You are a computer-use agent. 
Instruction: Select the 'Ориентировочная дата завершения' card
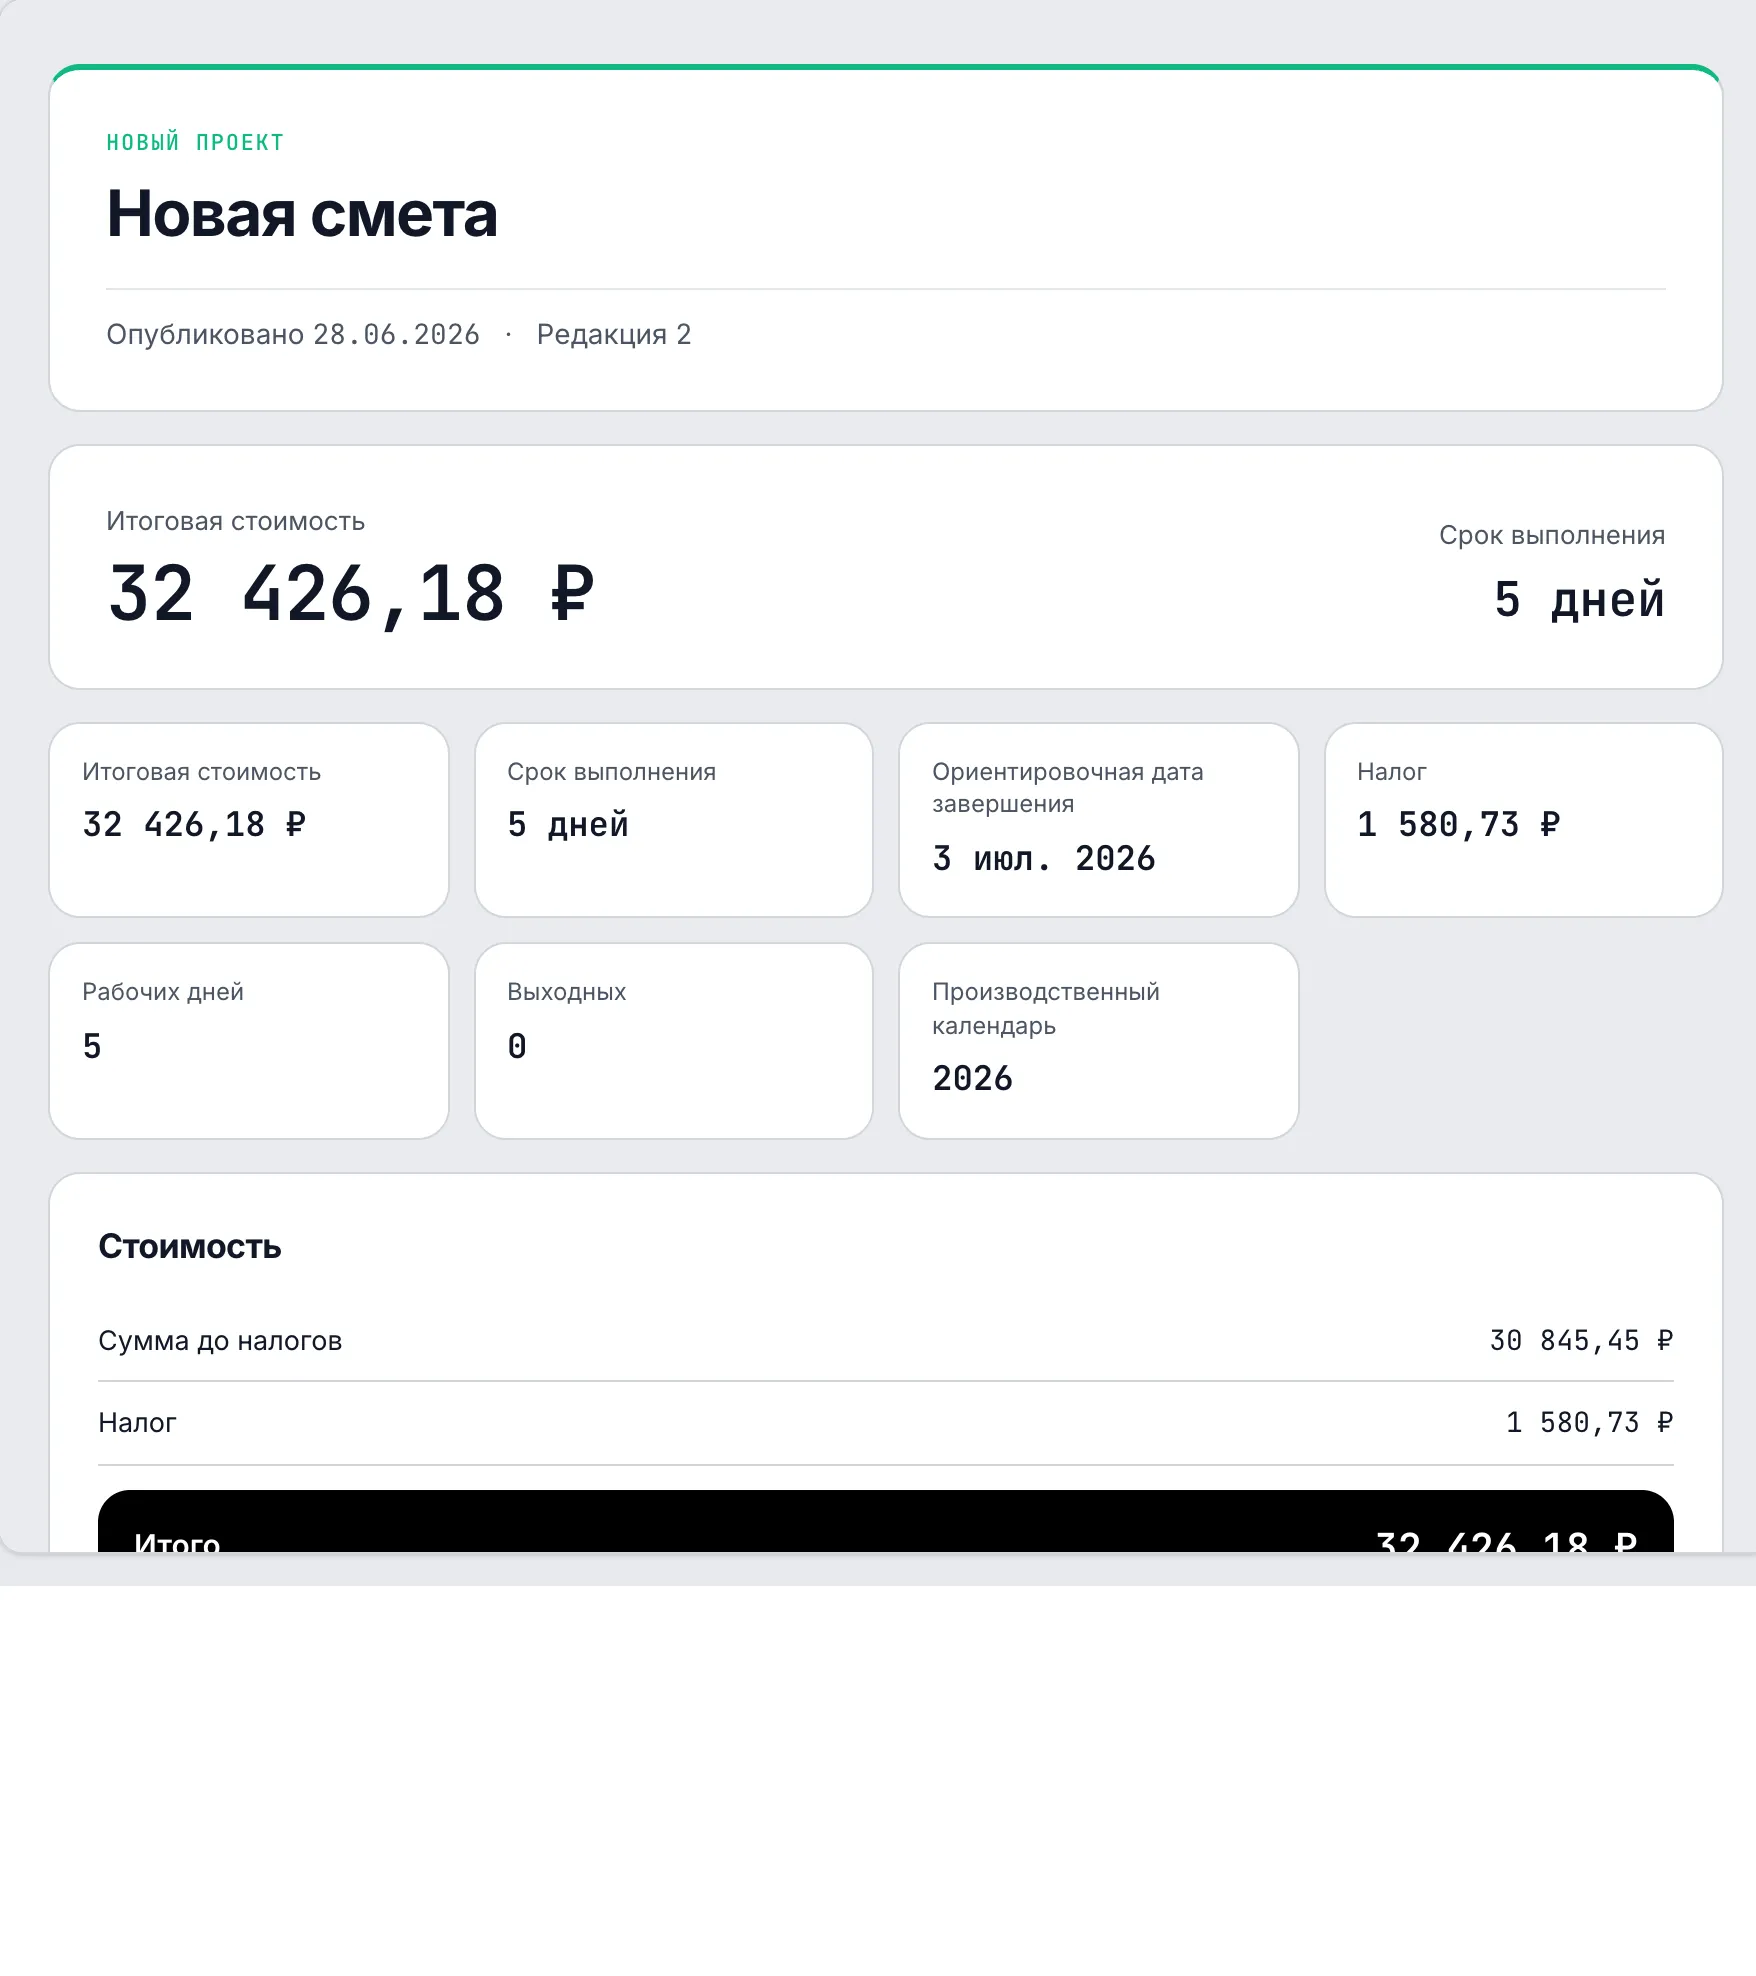[x=1099, y=820]
